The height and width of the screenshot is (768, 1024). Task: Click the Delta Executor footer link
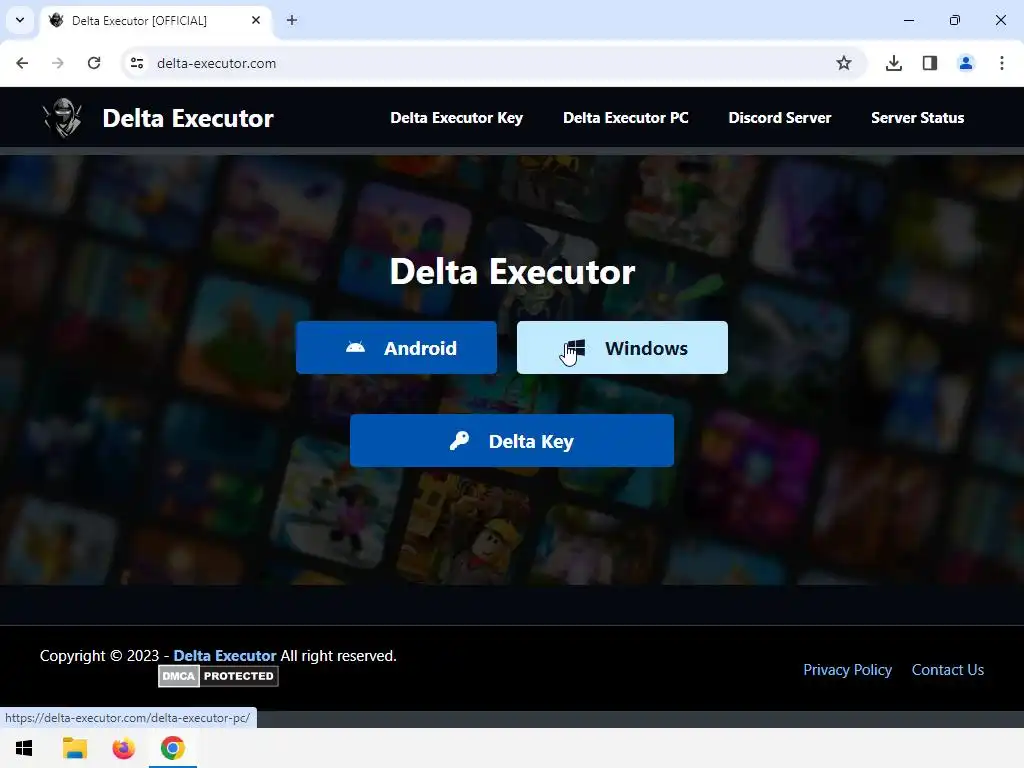[225, 656]
